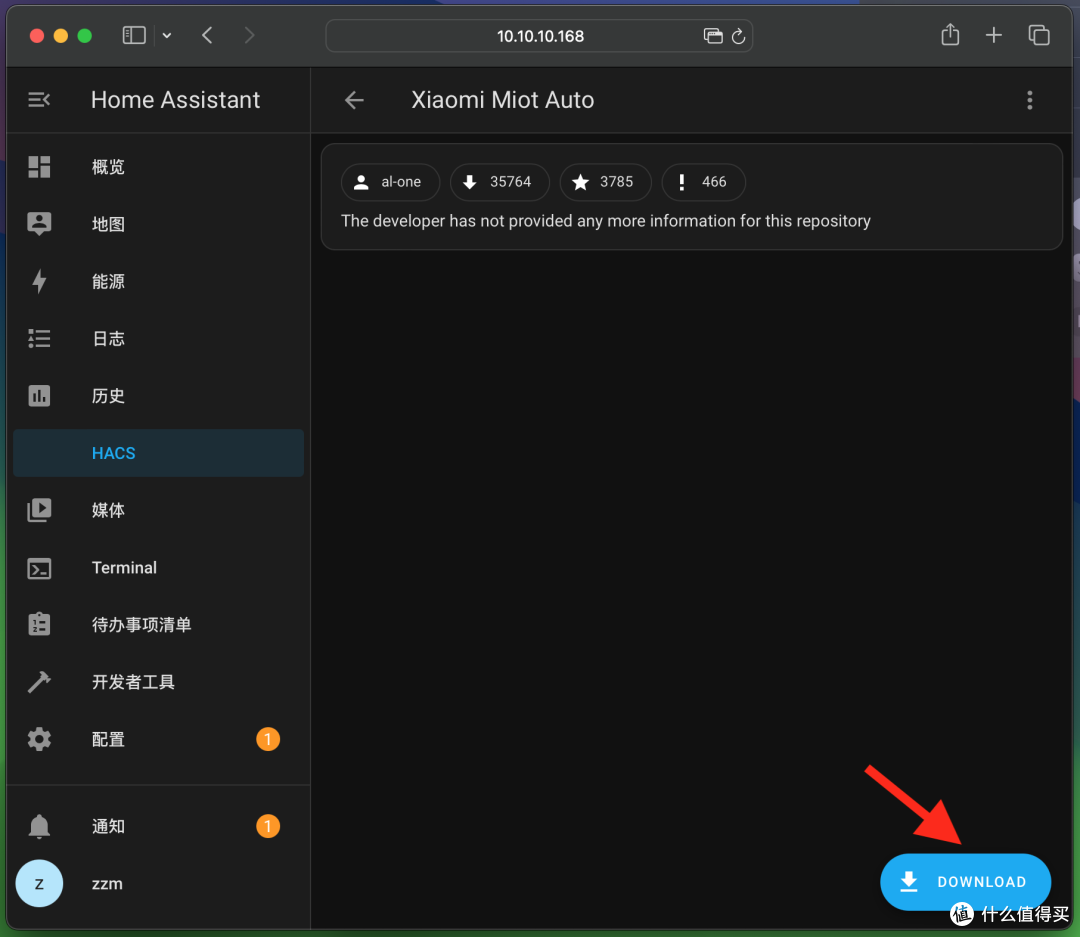
Task: Select 待办事项清单 label in sidebar
Action: click(x=141, y=624)
